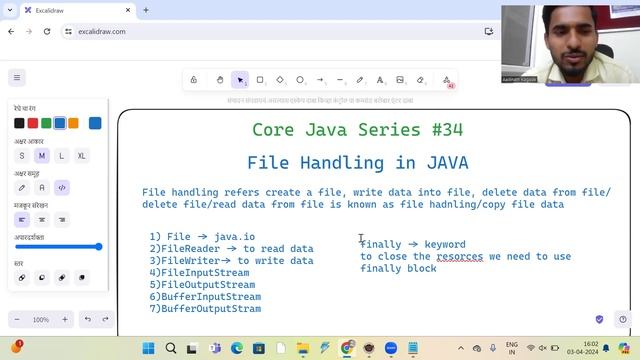Open the help question mark button
The image size is (640, 360).
(x=623, y=320)
